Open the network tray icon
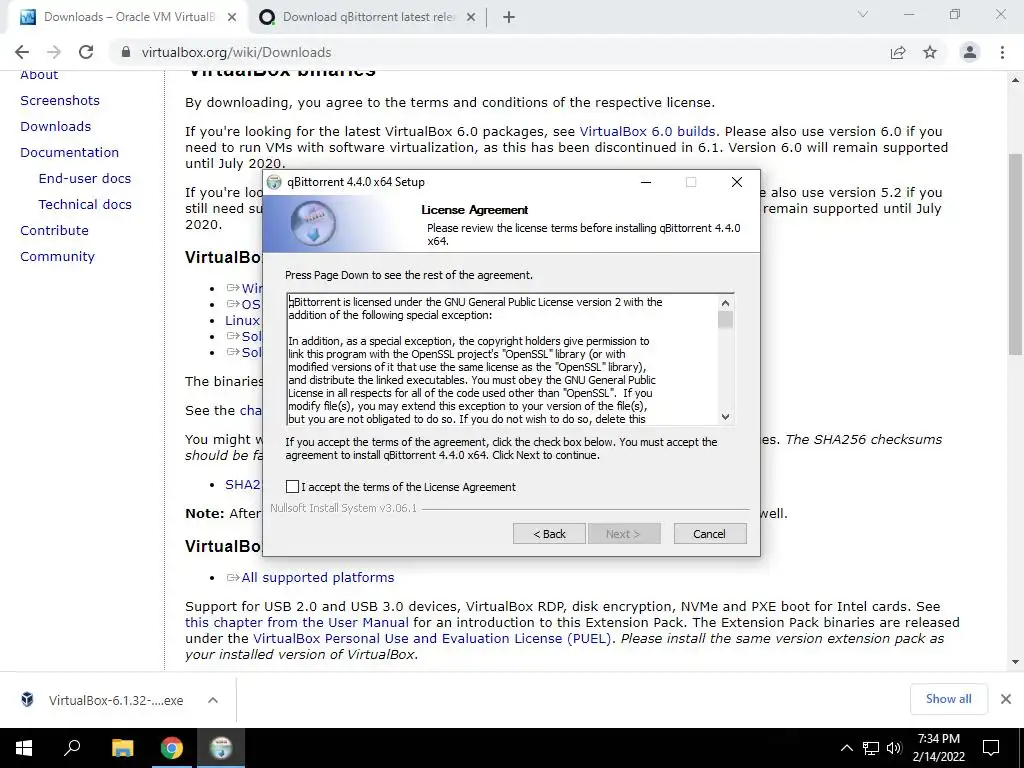Screen dimensions: 1024x768 tap(871, 748)
